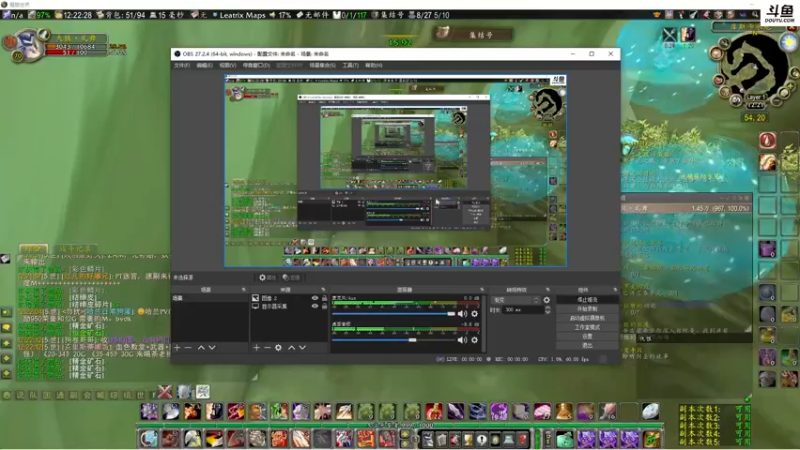The image size is (800, 450).
Task: Click the player portrait in the game
Action: 27,44
